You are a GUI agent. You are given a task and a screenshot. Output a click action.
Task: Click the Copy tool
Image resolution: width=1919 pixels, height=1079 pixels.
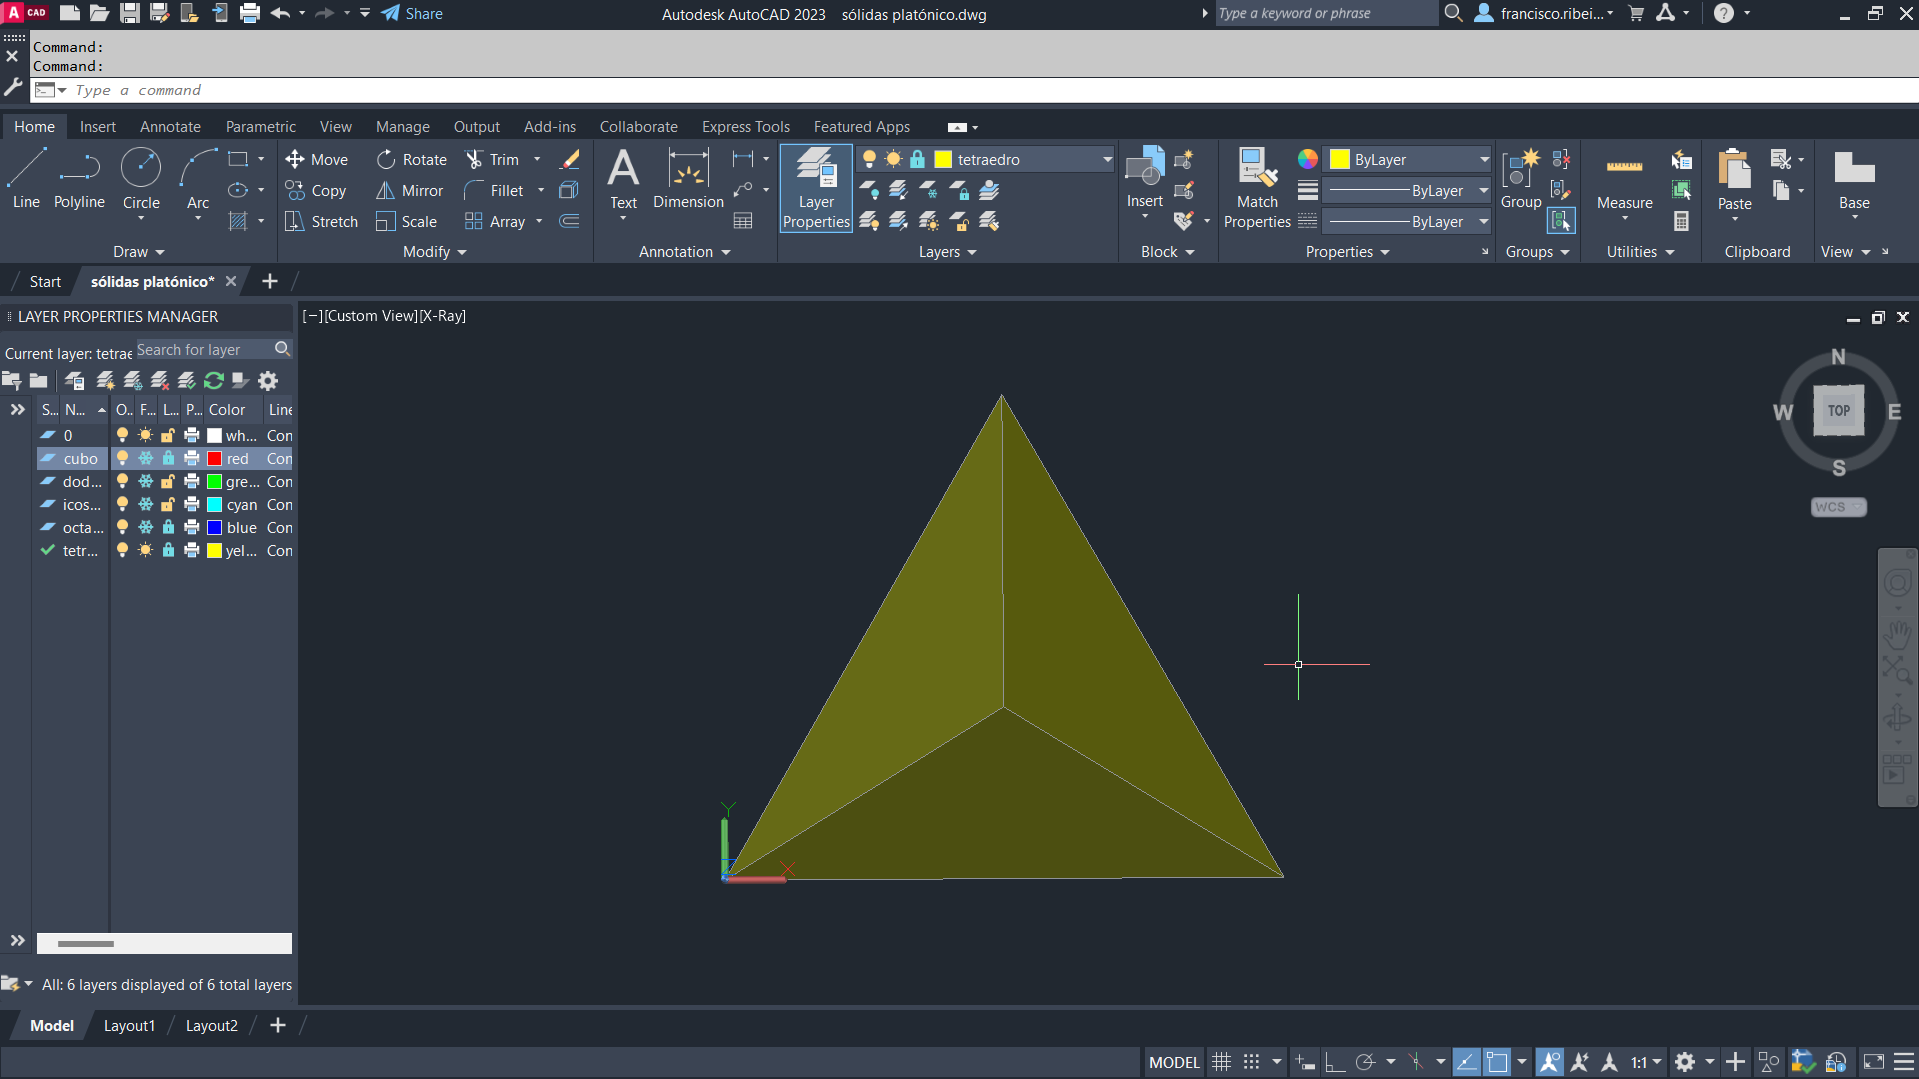316,190
